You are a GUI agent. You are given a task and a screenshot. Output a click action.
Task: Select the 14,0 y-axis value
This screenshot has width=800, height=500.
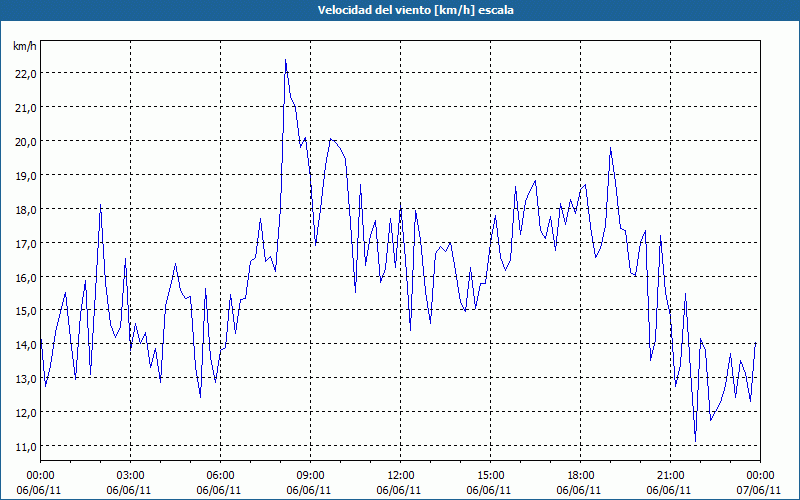point(26,345)
